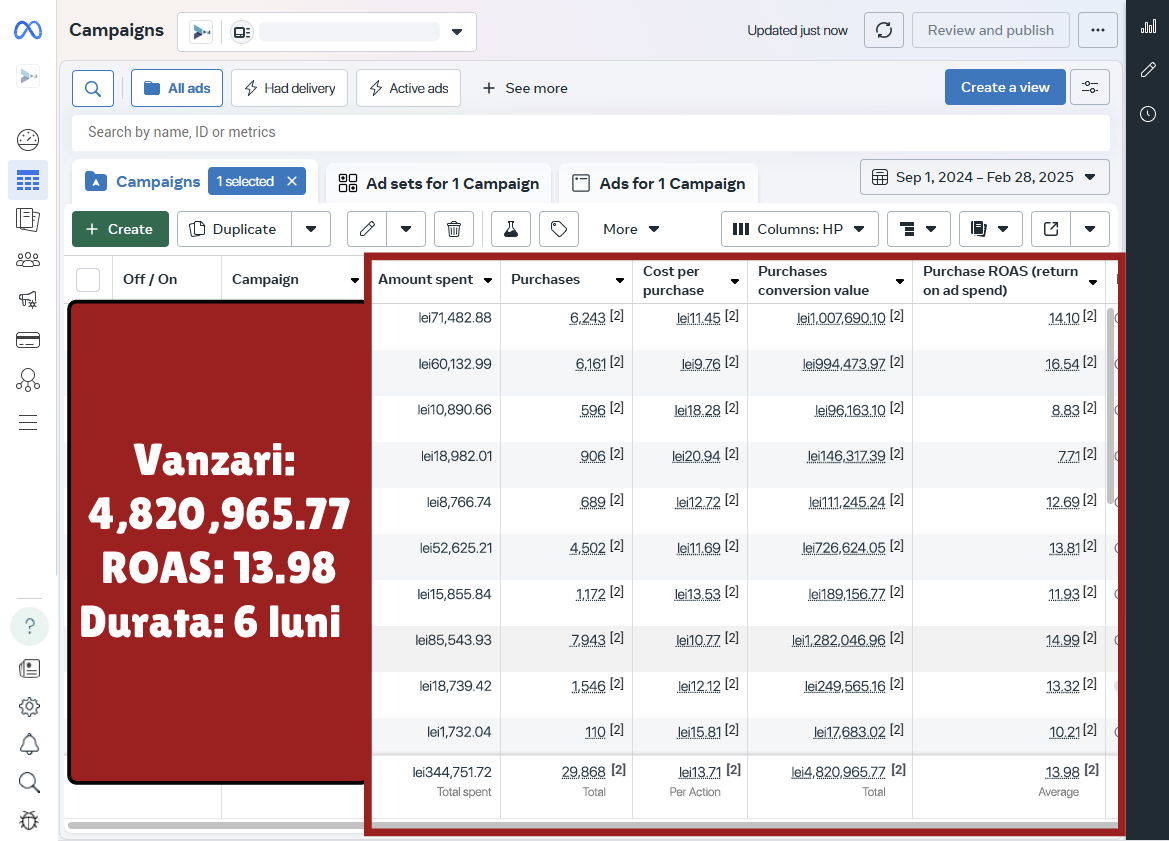Open Billing card icon in sidebar

[x=28, y=340]
